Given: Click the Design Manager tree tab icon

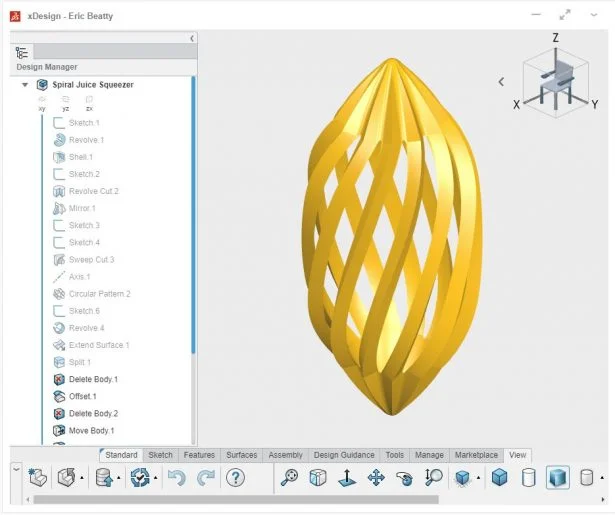Looking at the screenshot, I should coord(22,52).
